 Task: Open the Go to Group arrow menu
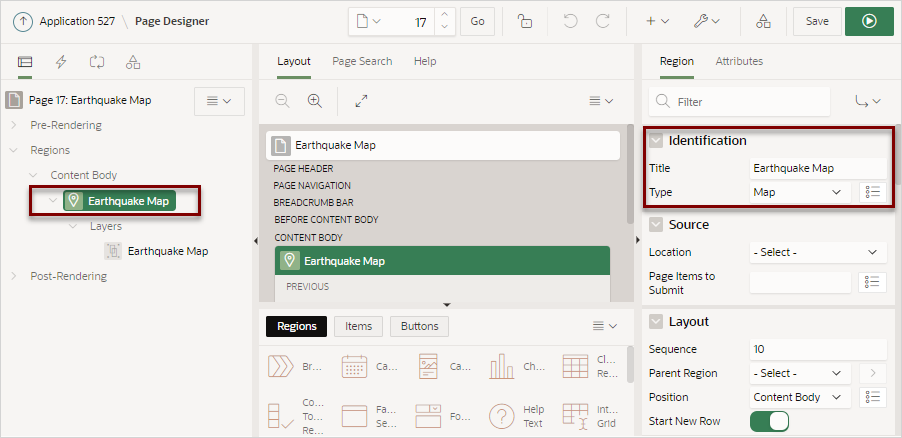click(x=868, y=102)
